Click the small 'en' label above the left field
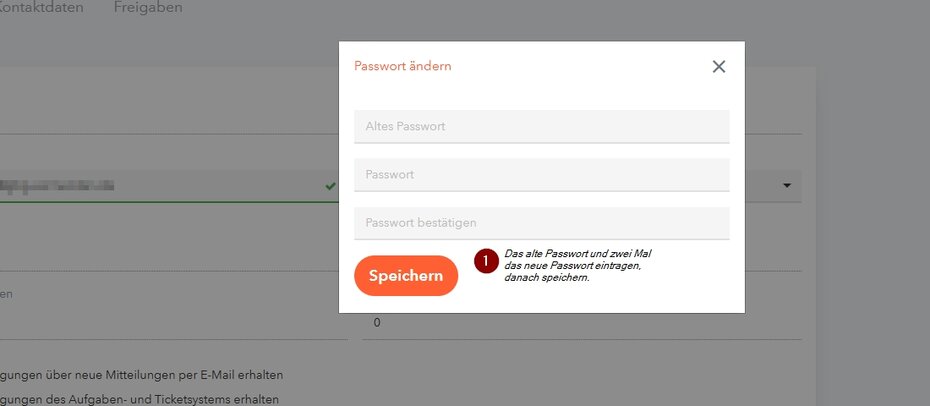The image size is (930, 406). pos(6,295)
